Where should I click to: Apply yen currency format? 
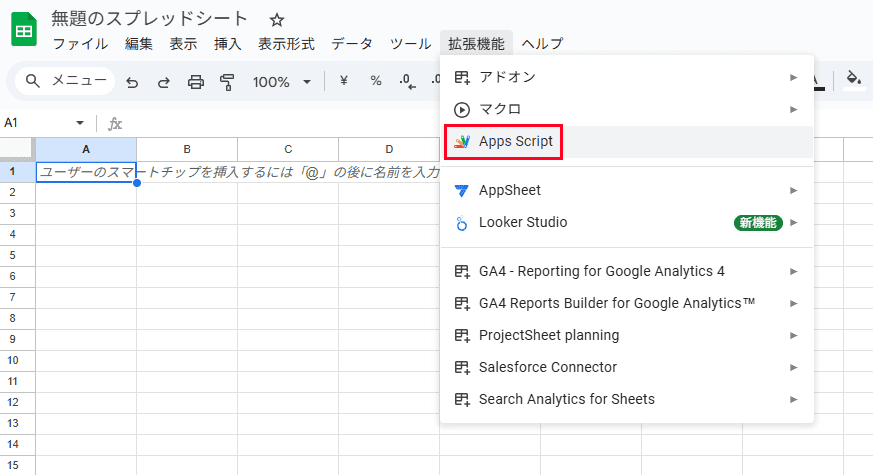(344, 81)
